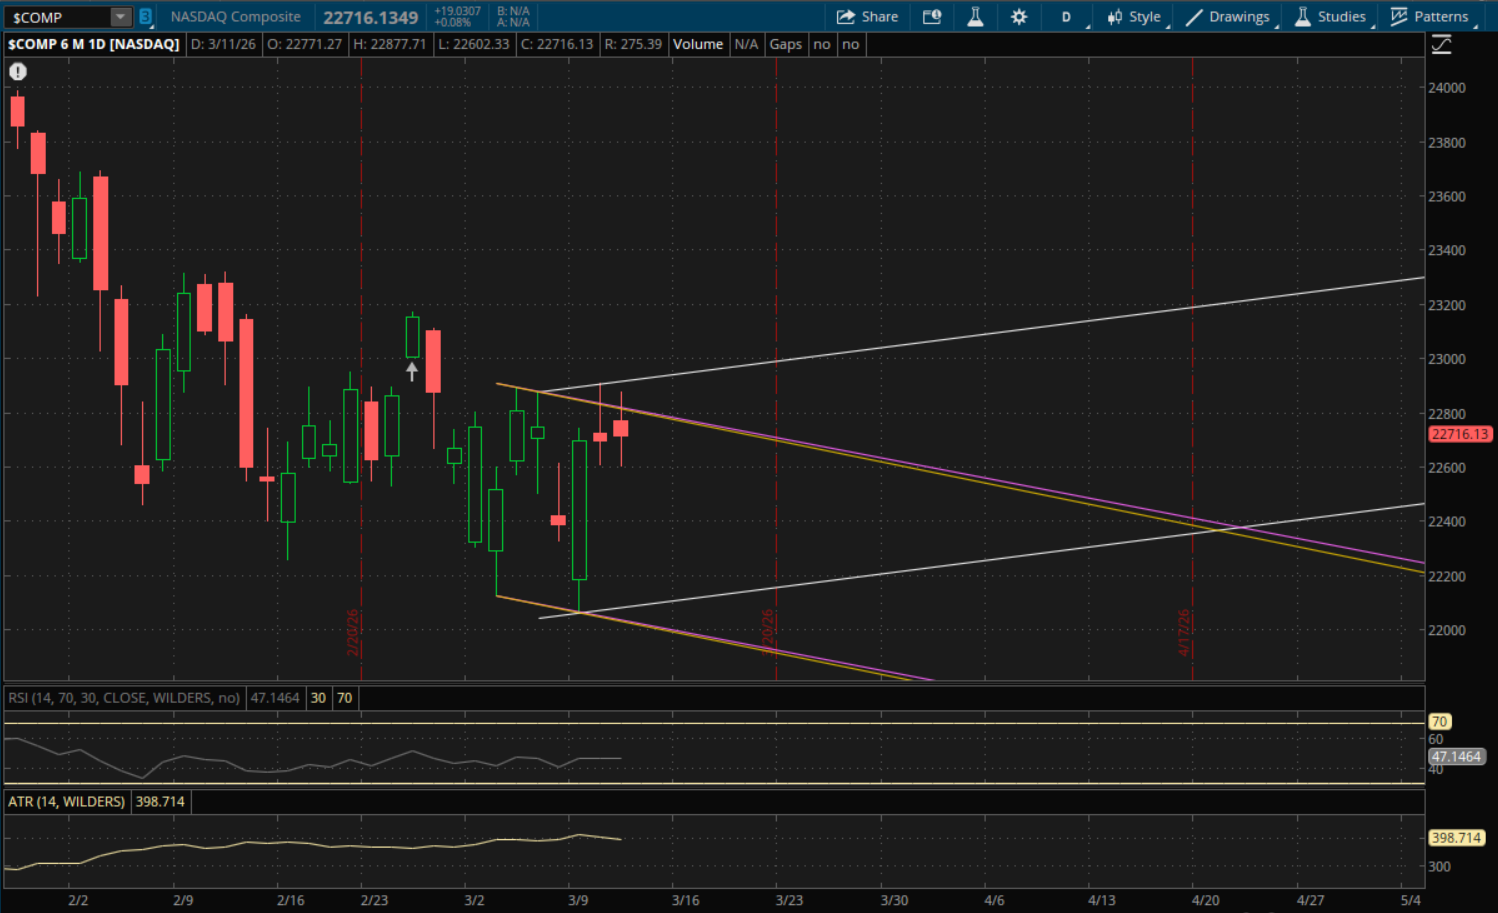This screenshot has height=913, width=1498.
Task: Click the RSI overbought 70 value box
Action: (x=344, y=698)
